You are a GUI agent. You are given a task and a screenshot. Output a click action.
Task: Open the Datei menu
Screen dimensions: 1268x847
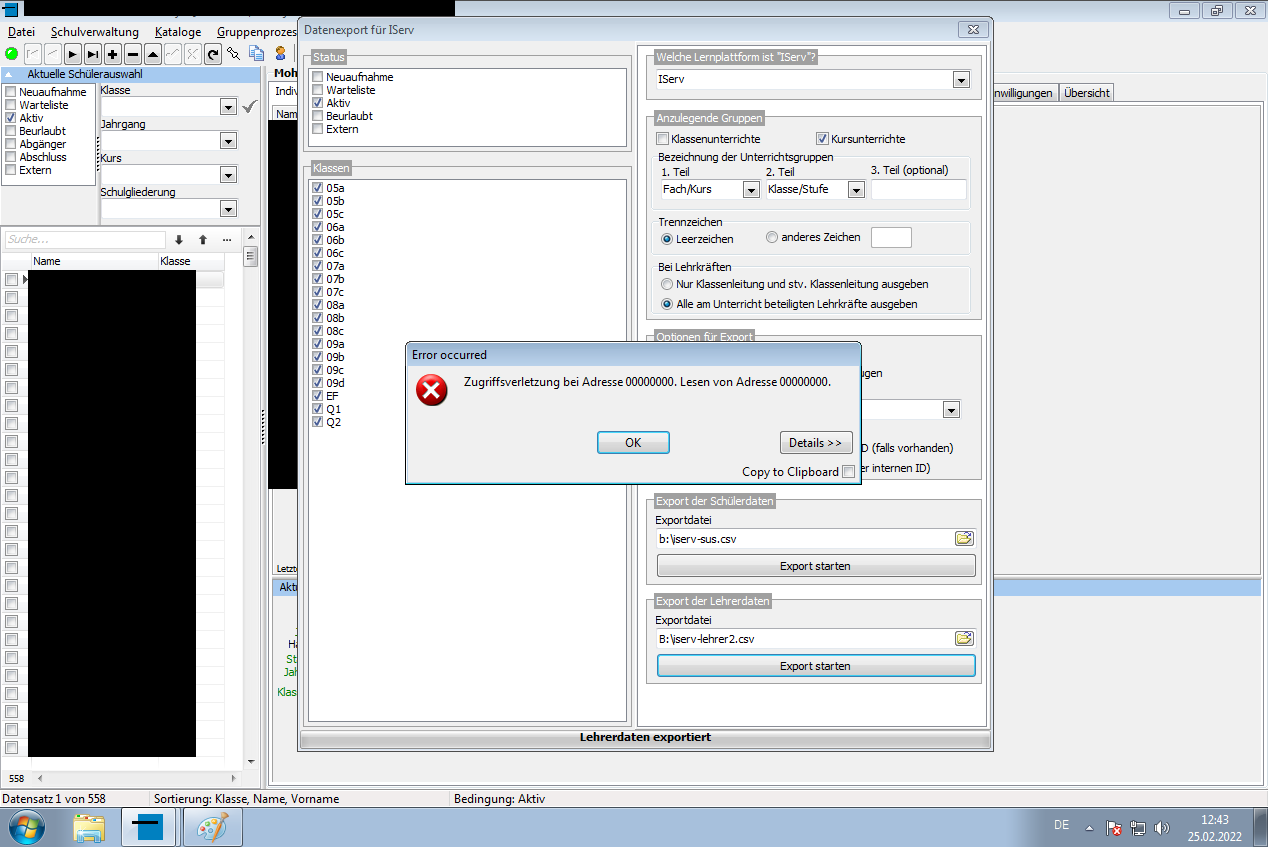coord(21,32)
